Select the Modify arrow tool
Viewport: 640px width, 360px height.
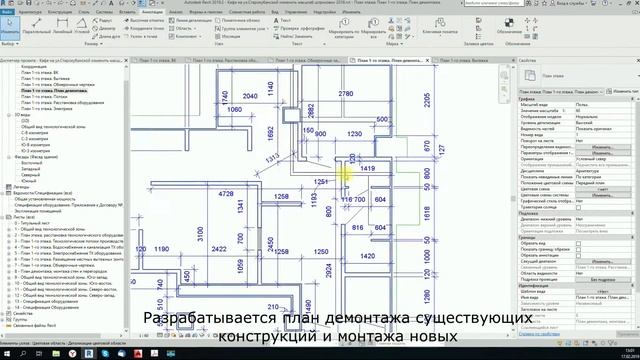9,27
